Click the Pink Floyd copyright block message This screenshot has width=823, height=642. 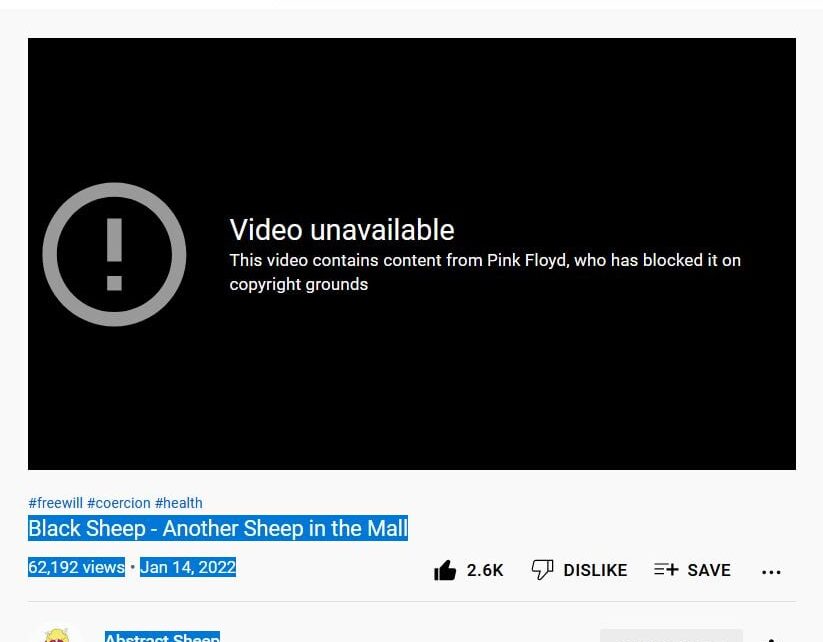click(x=485, y=272)
